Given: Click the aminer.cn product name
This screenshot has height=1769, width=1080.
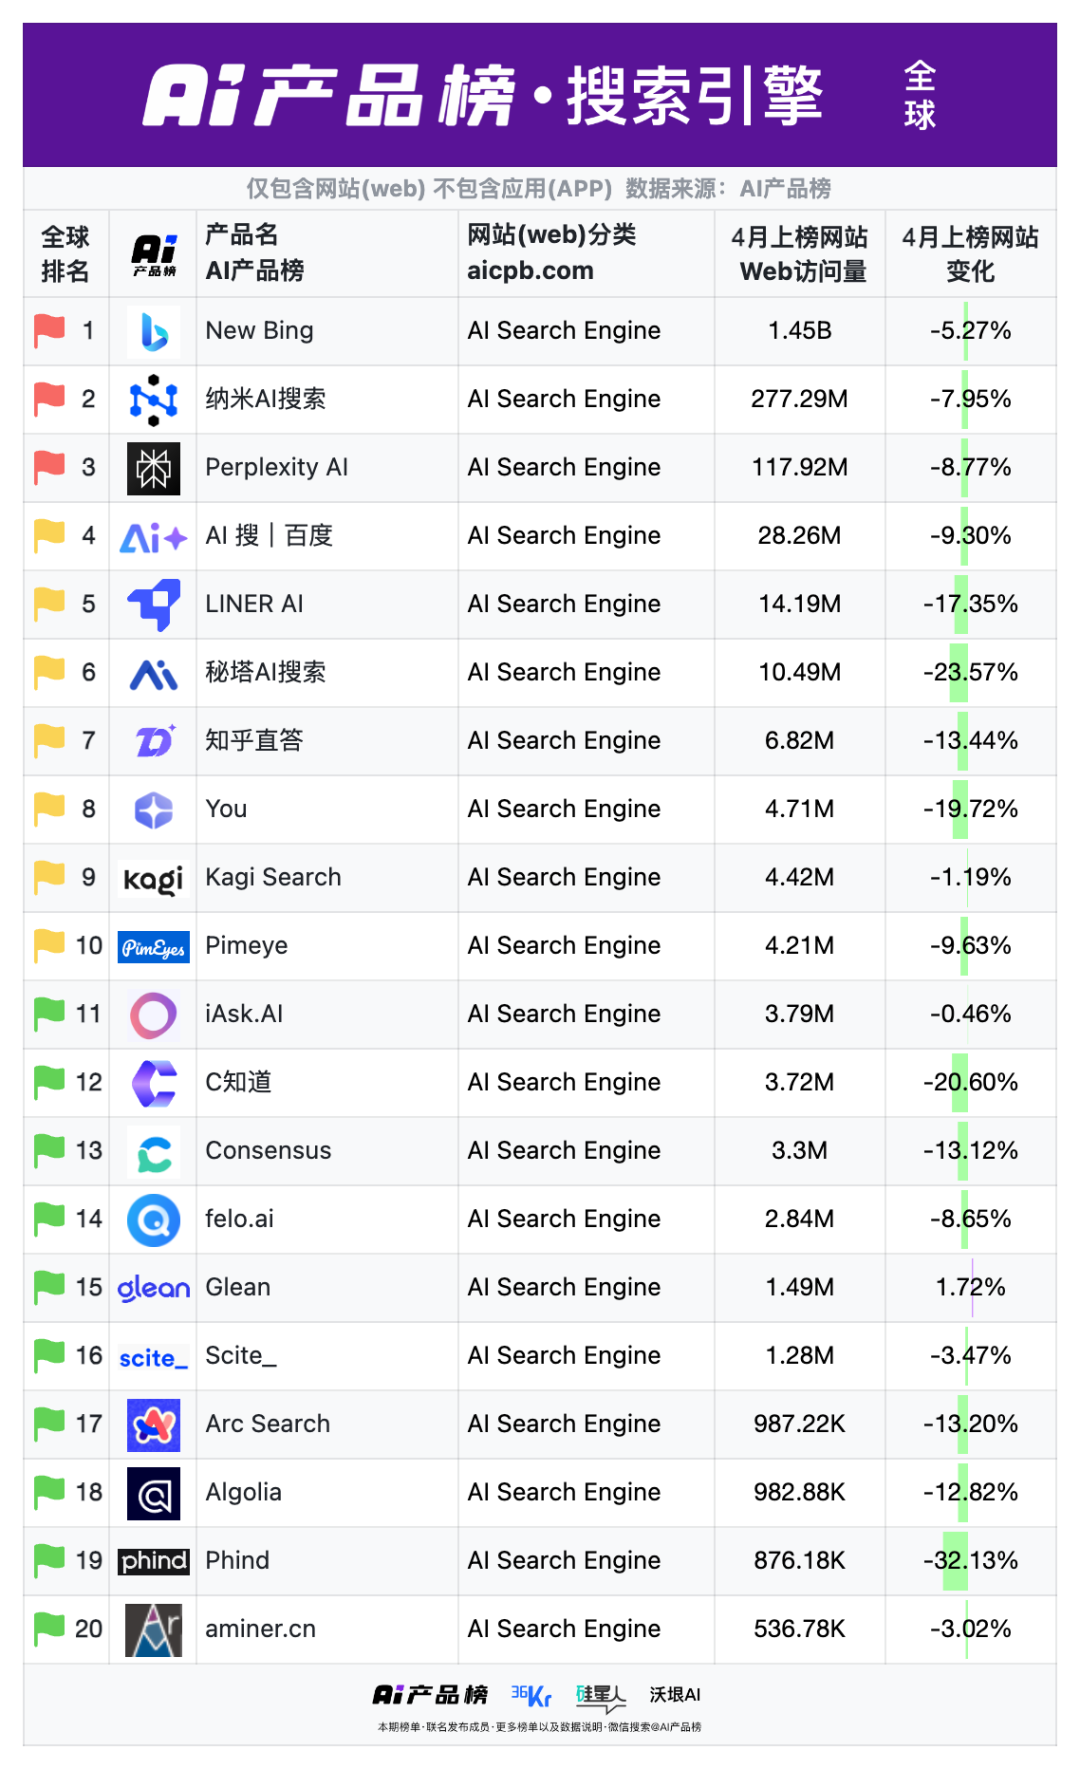Looking at the screenshot, I should 260,1629.
